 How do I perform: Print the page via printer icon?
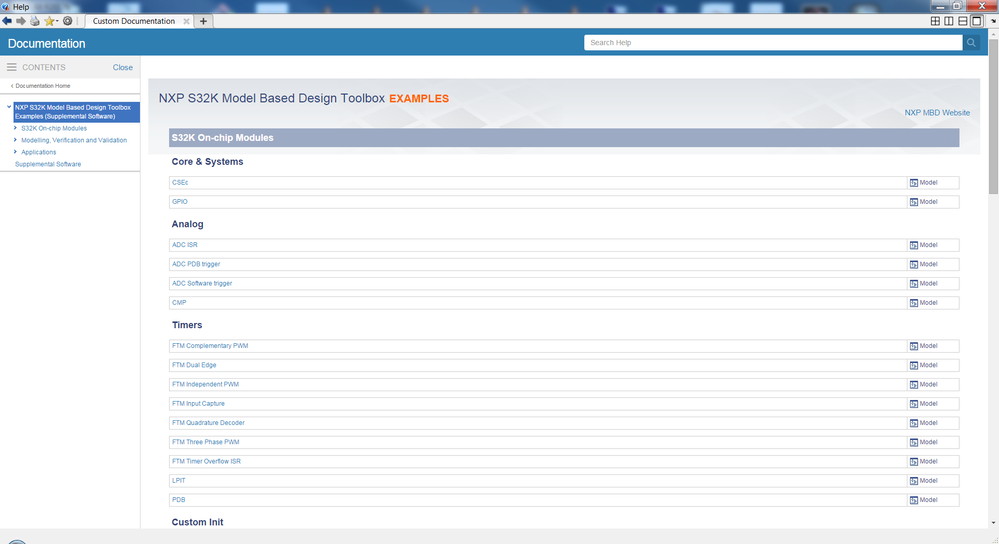pyautogui.click(x=35, y=21)
